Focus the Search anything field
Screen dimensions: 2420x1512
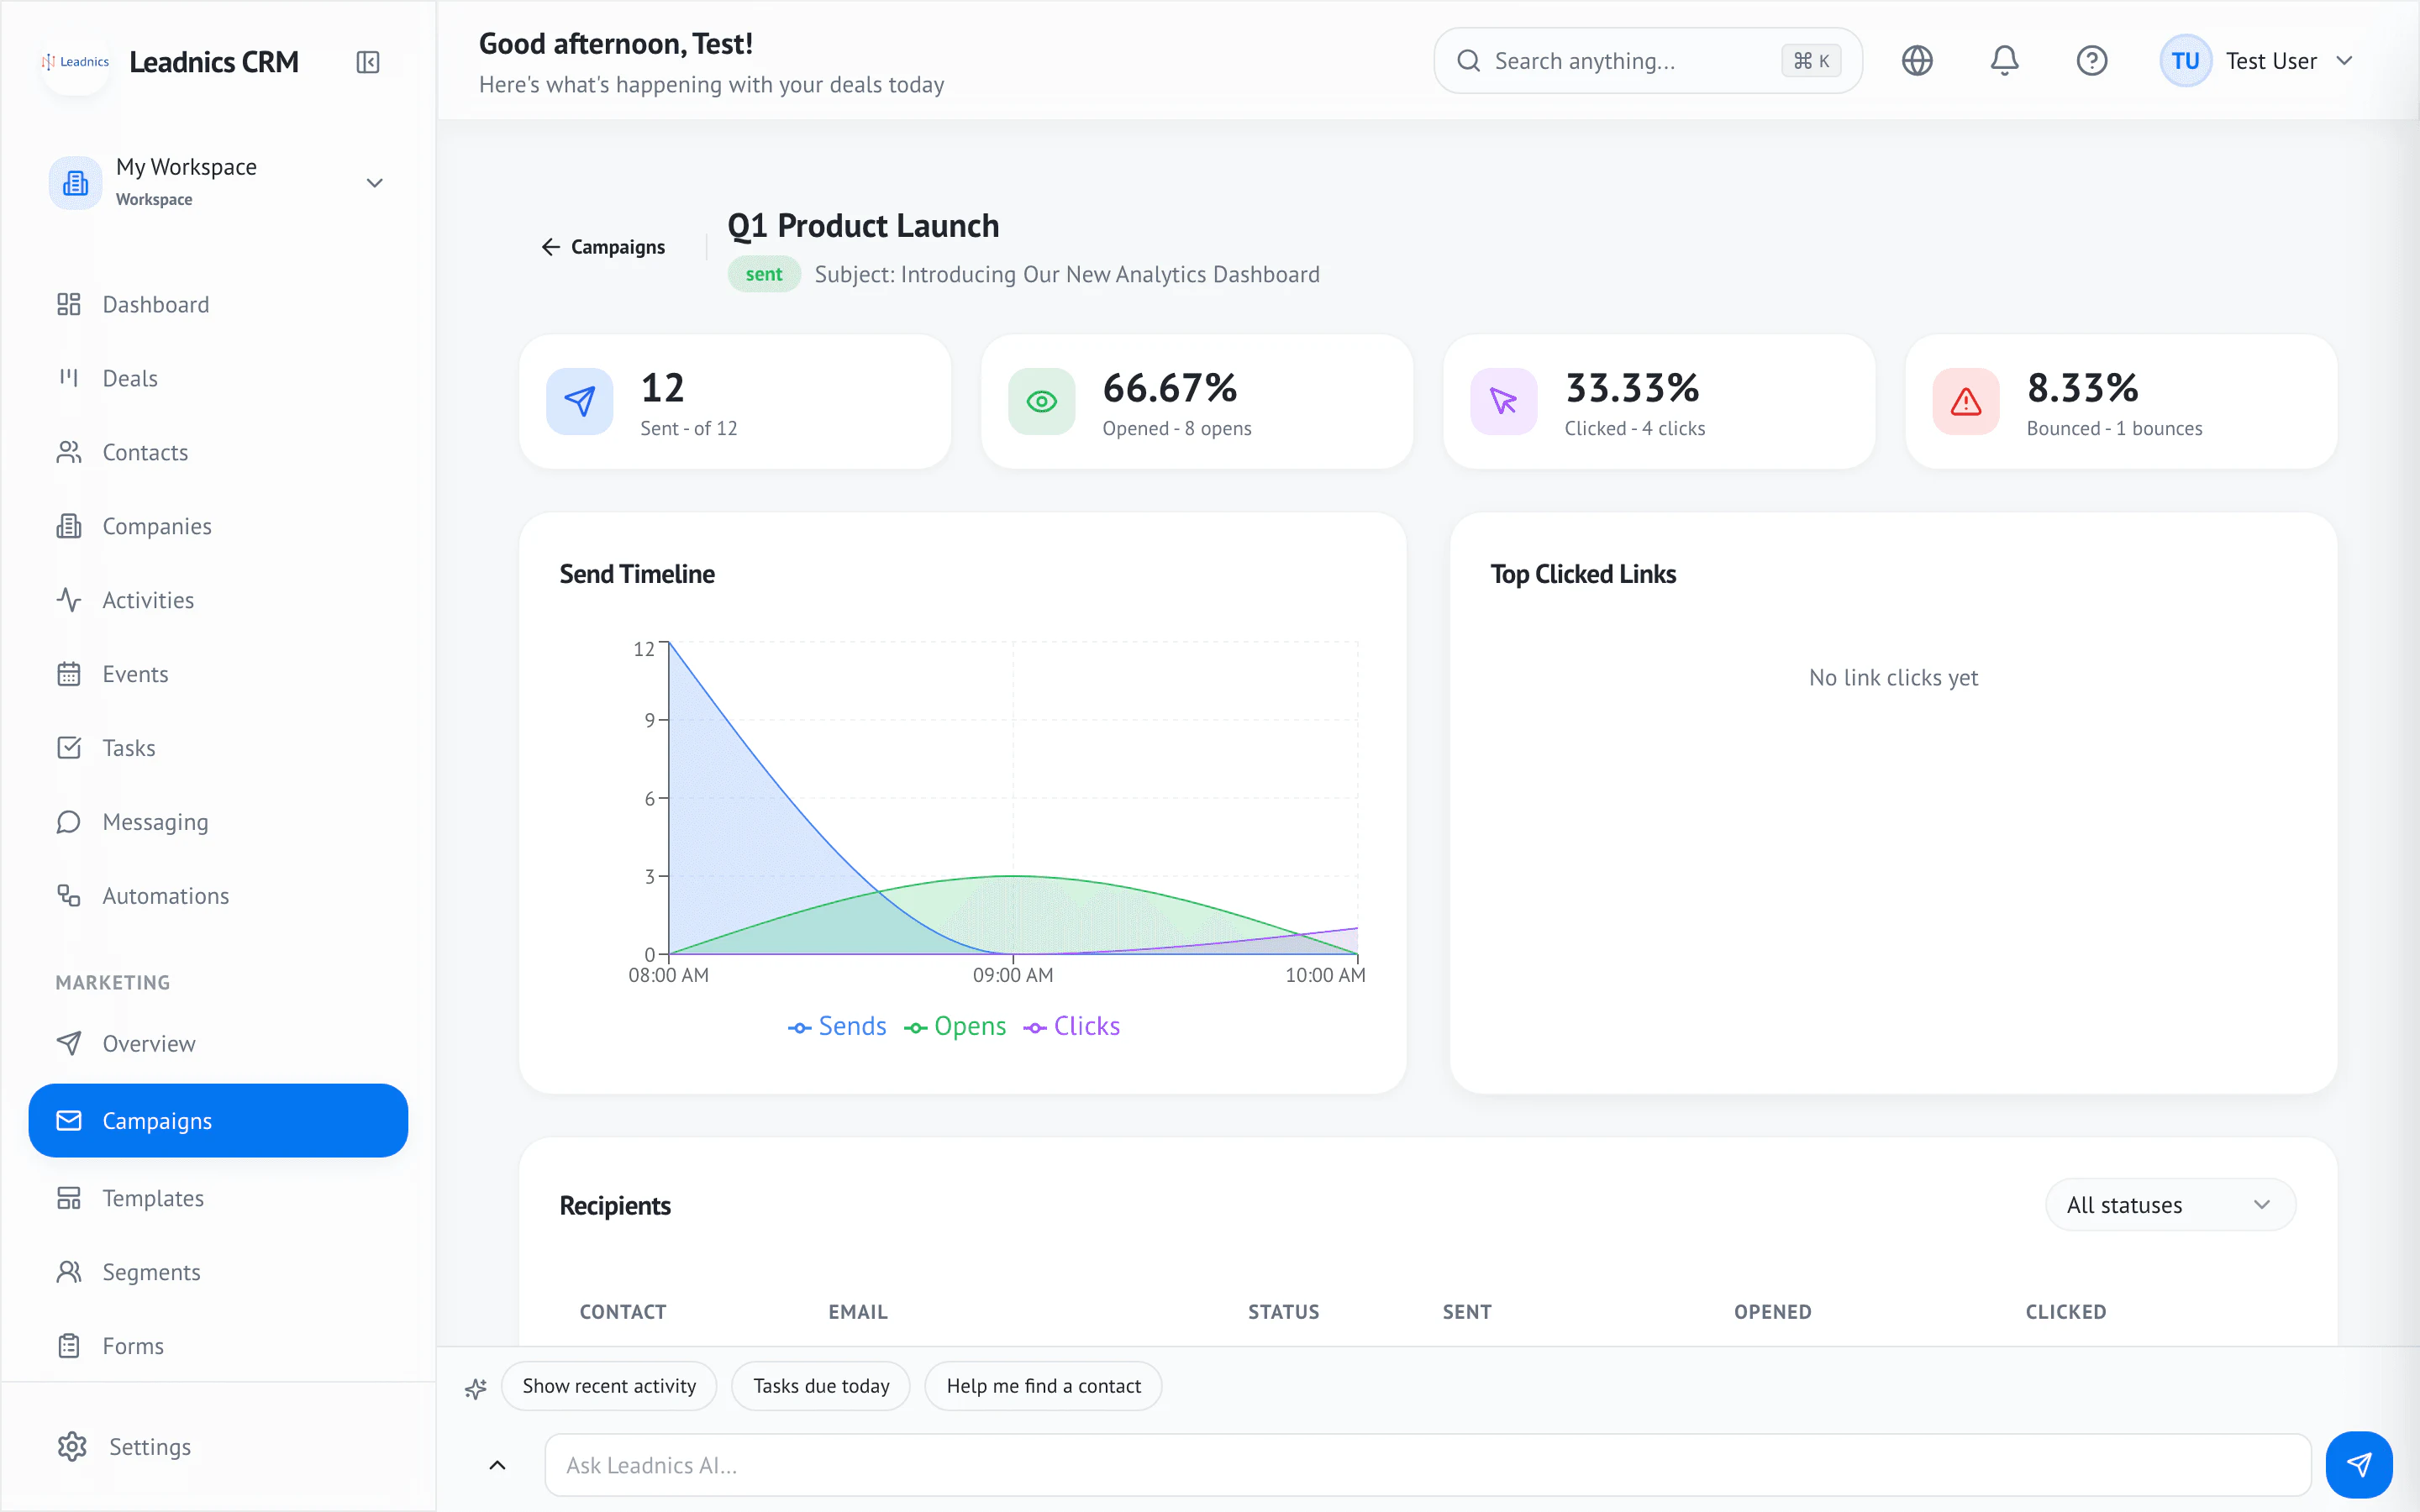tap(1648, 61)
